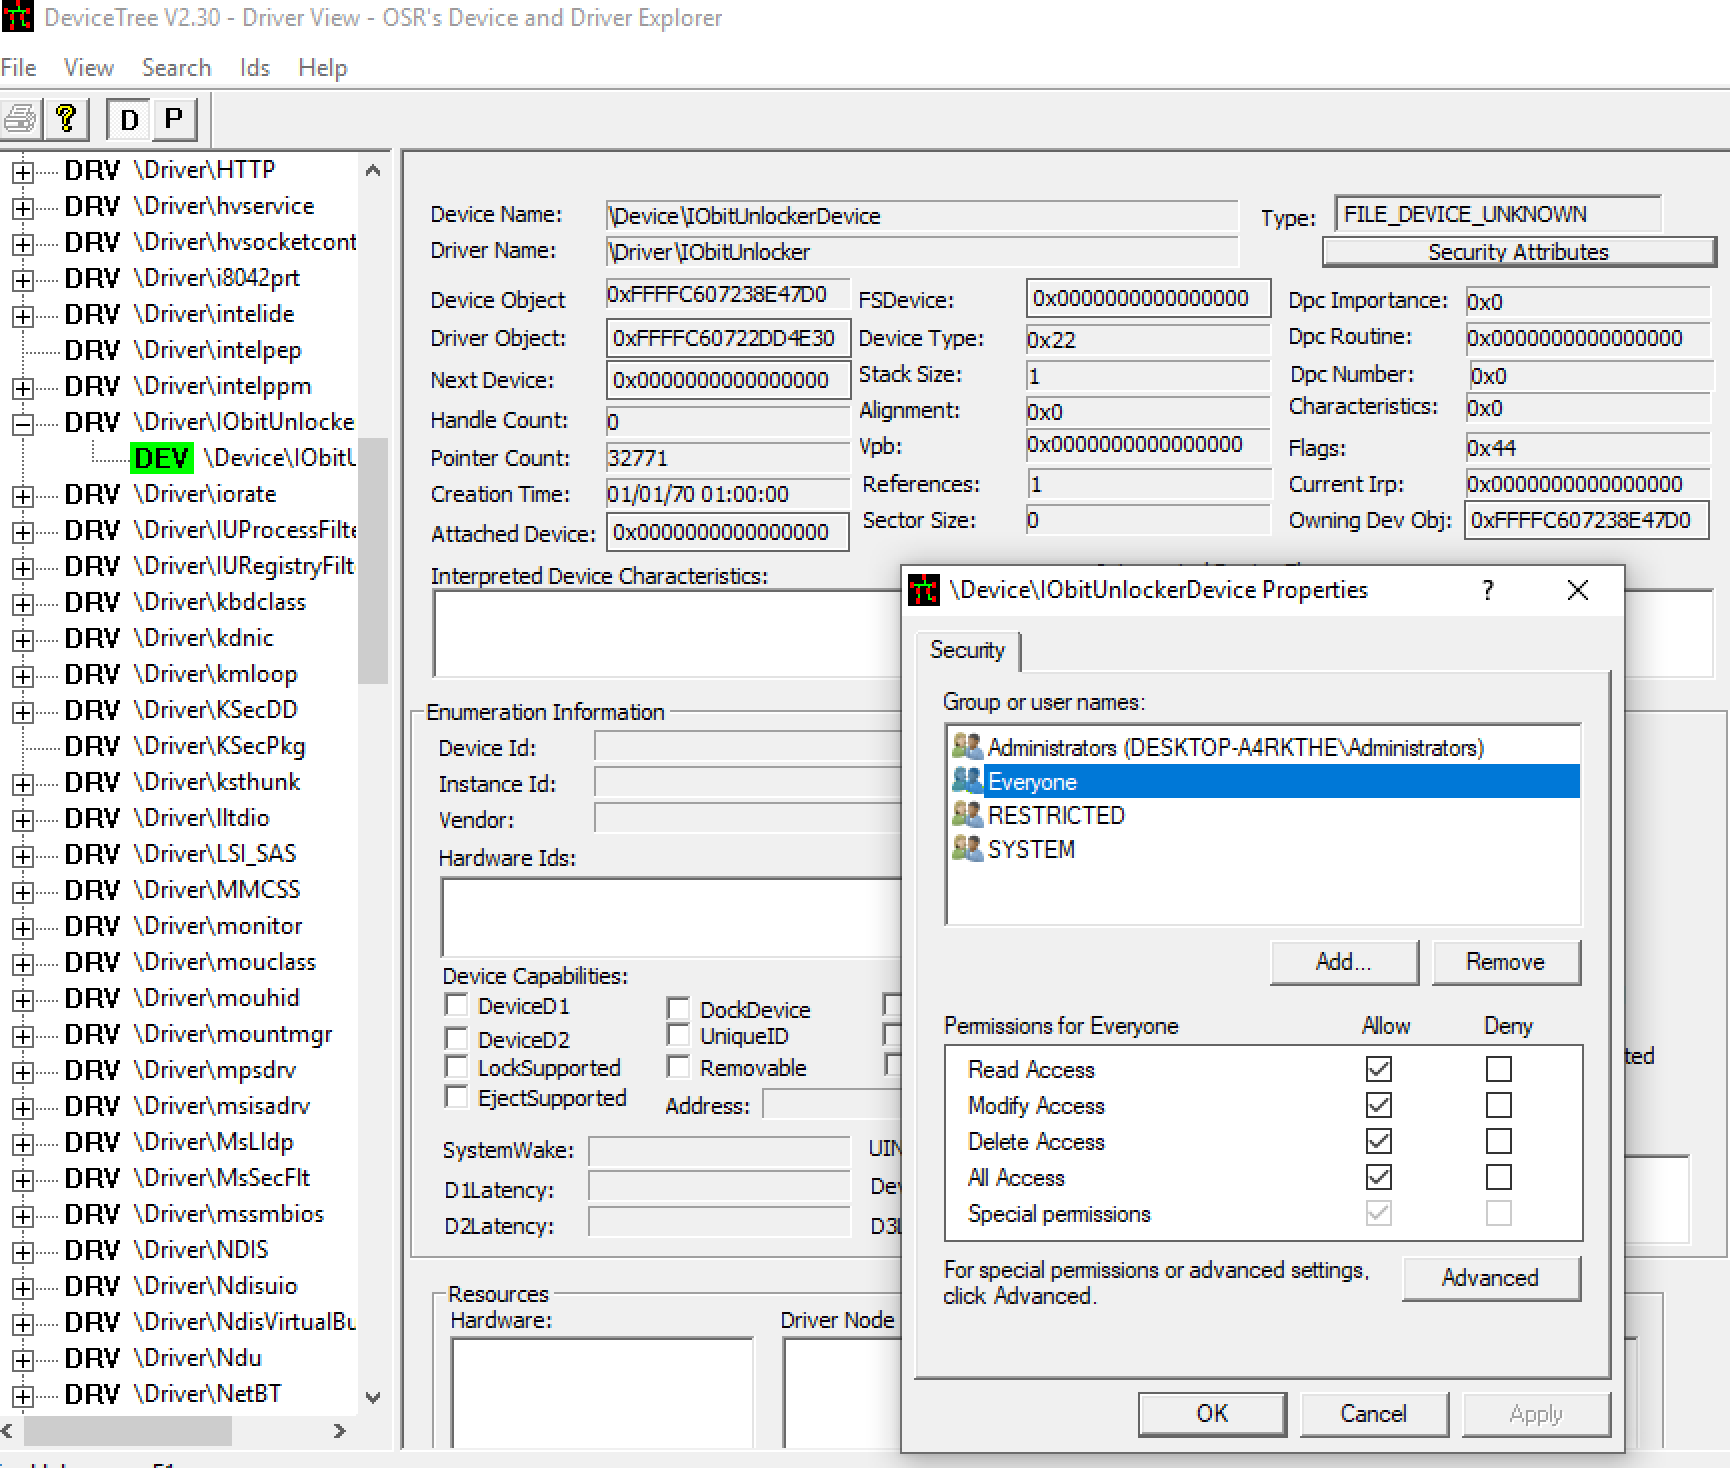Check Deny for All Access

[x=1498, y=1177]
